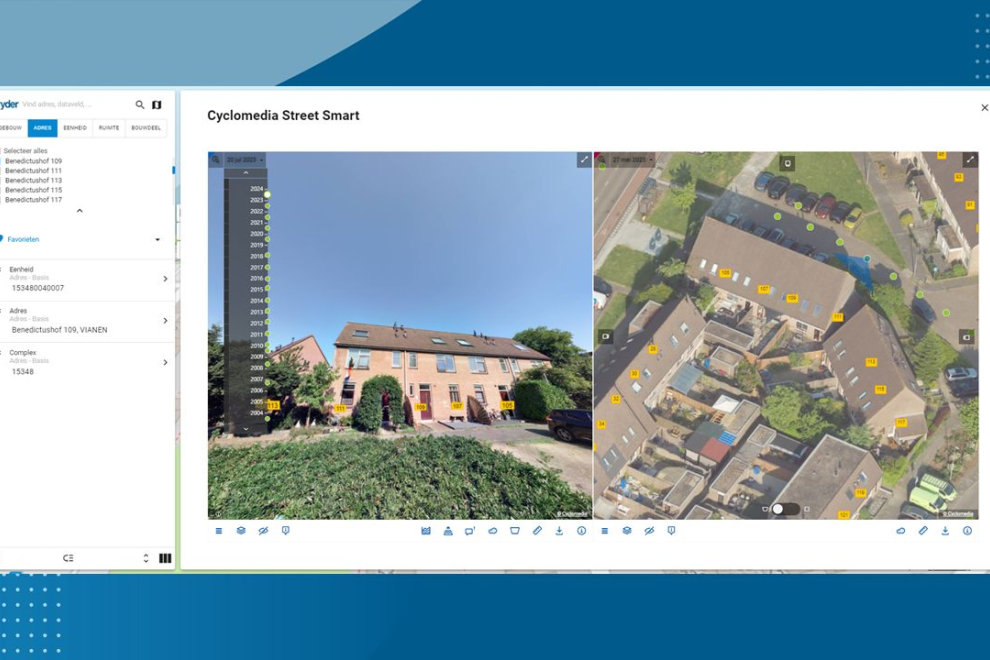Click the up-down sort arrows at the sidebar bottom
Image resolution: width=990 pixels, height=660 pixels.
[146, 558]
